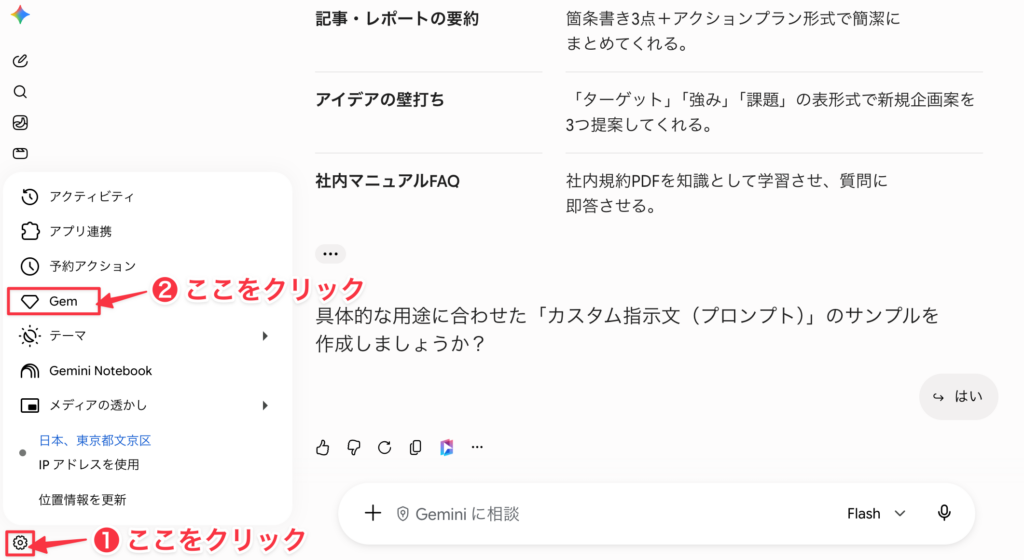Open three-dot more options beside response icons

pos(477,447)
